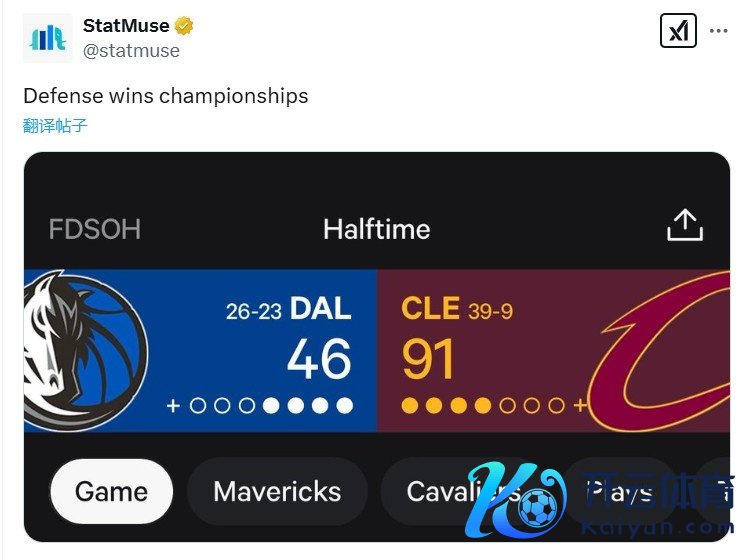Screen dimensions: 750x560
Task: Open the Plays tab
Action: click(x=620, y=492)
